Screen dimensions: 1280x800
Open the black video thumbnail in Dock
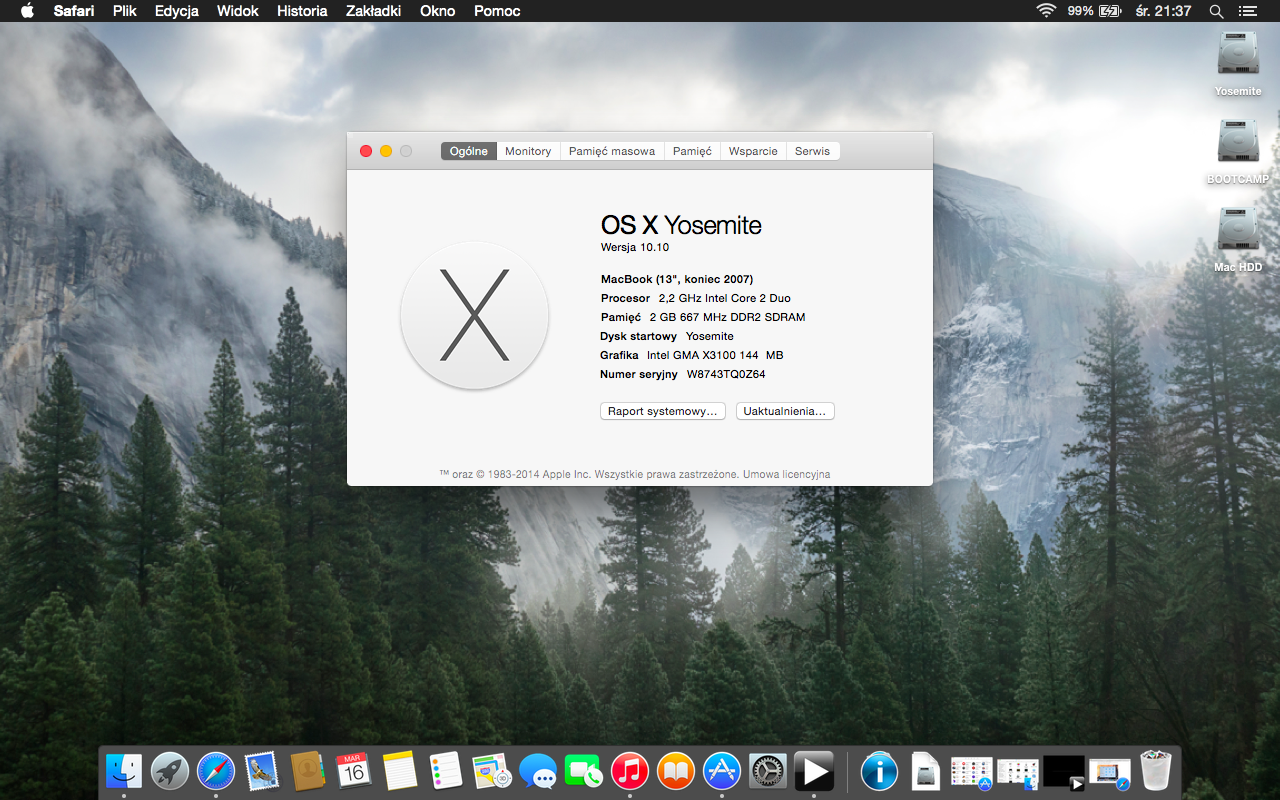point(1064,771)
